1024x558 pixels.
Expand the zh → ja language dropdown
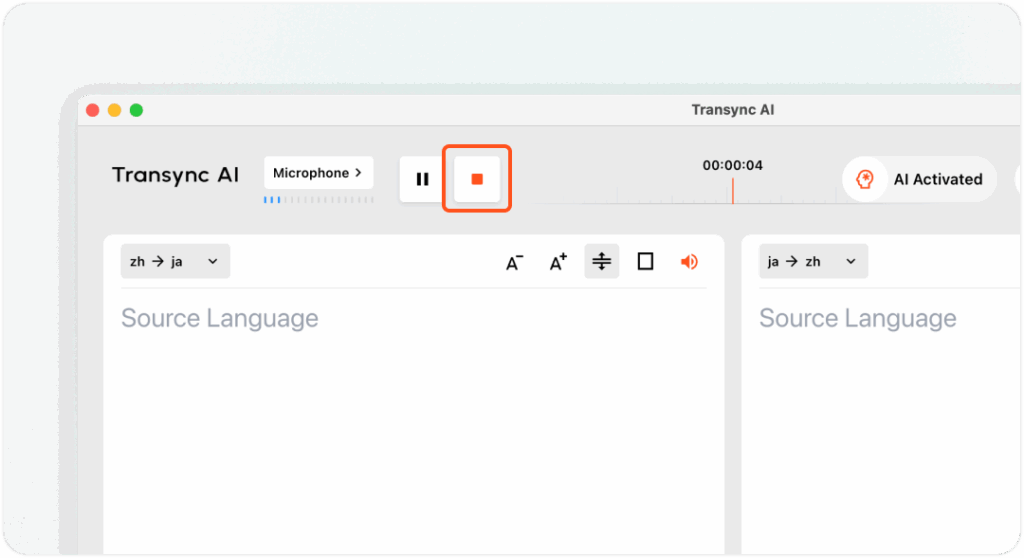click(175, 261)
